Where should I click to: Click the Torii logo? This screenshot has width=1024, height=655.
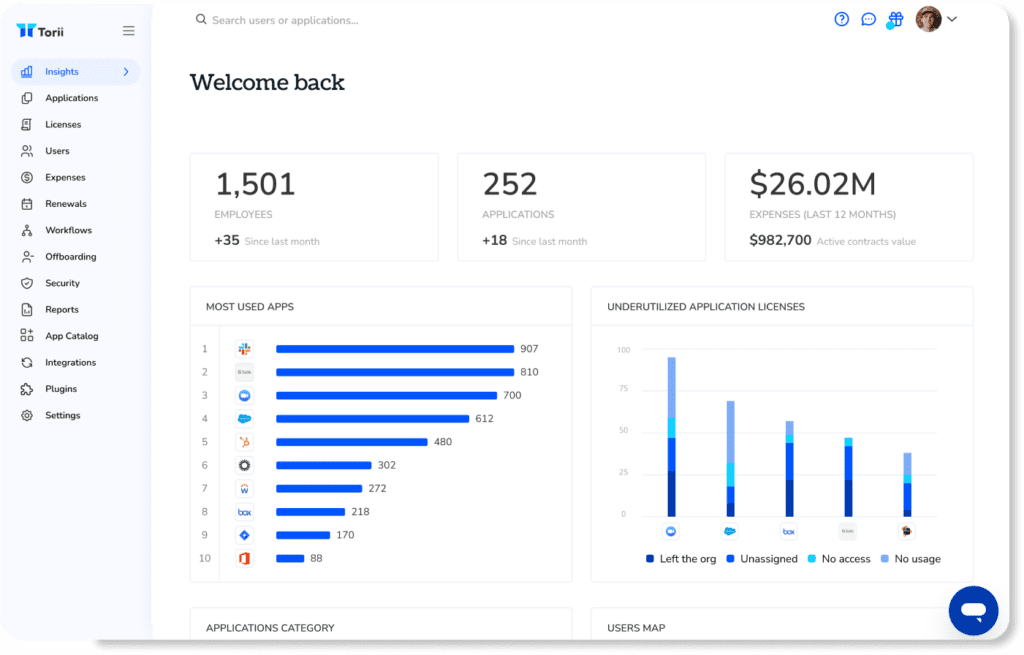(38, 31)
